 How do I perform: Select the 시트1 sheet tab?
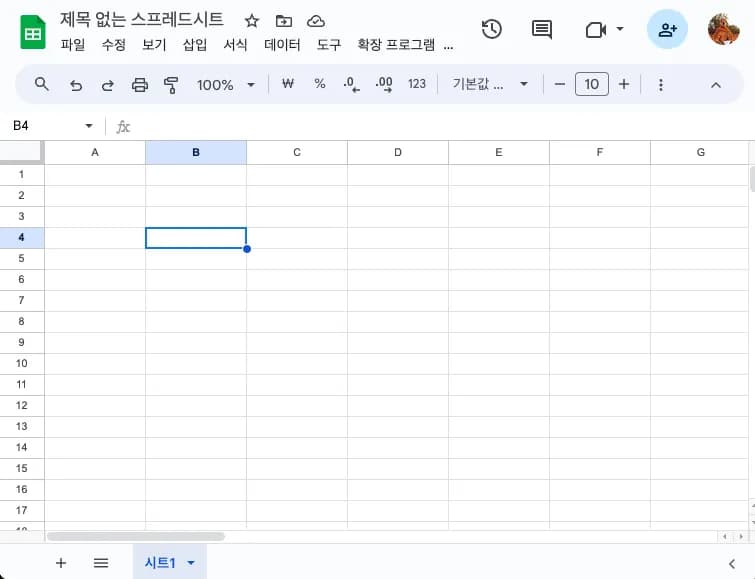tap(160, 563)
